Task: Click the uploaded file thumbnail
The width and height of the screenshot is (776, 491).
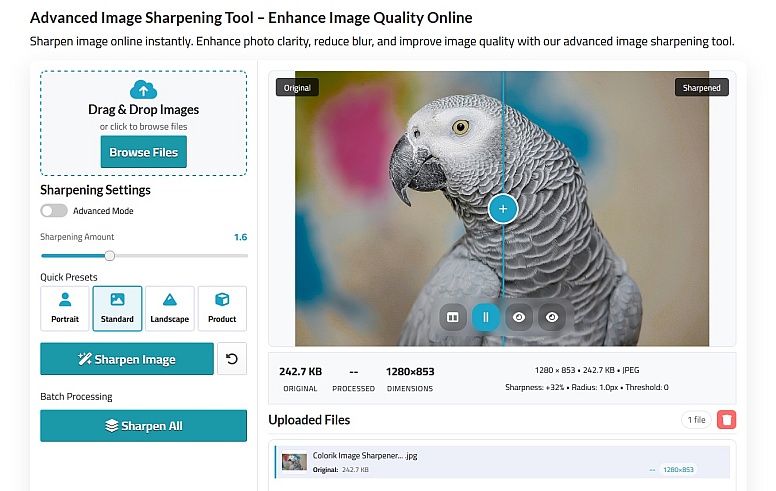Action: coord(294,462)
